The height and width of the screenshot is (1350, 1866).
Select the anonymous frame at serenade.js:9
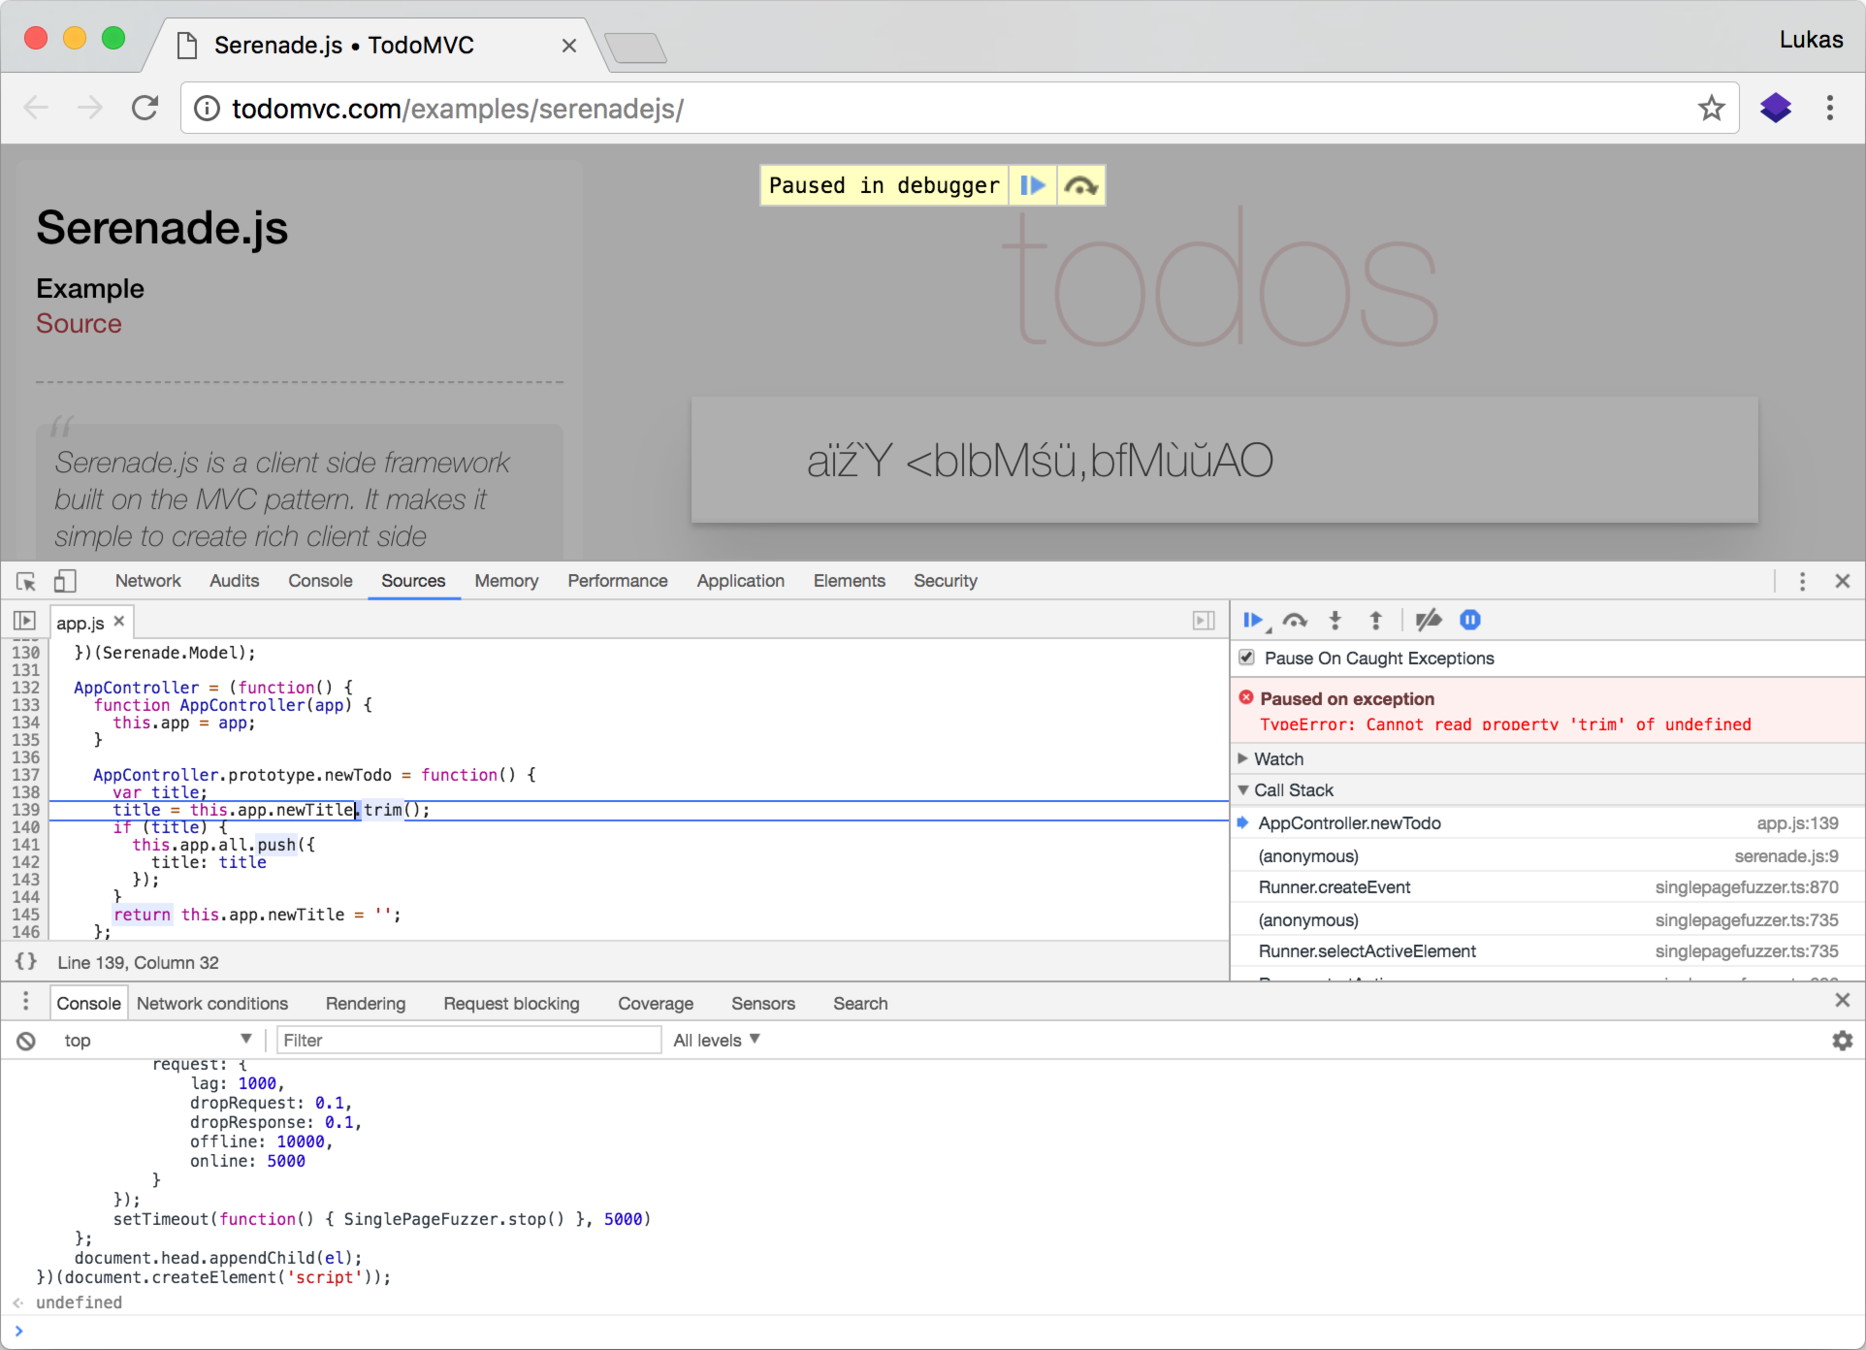(1548, 856)
